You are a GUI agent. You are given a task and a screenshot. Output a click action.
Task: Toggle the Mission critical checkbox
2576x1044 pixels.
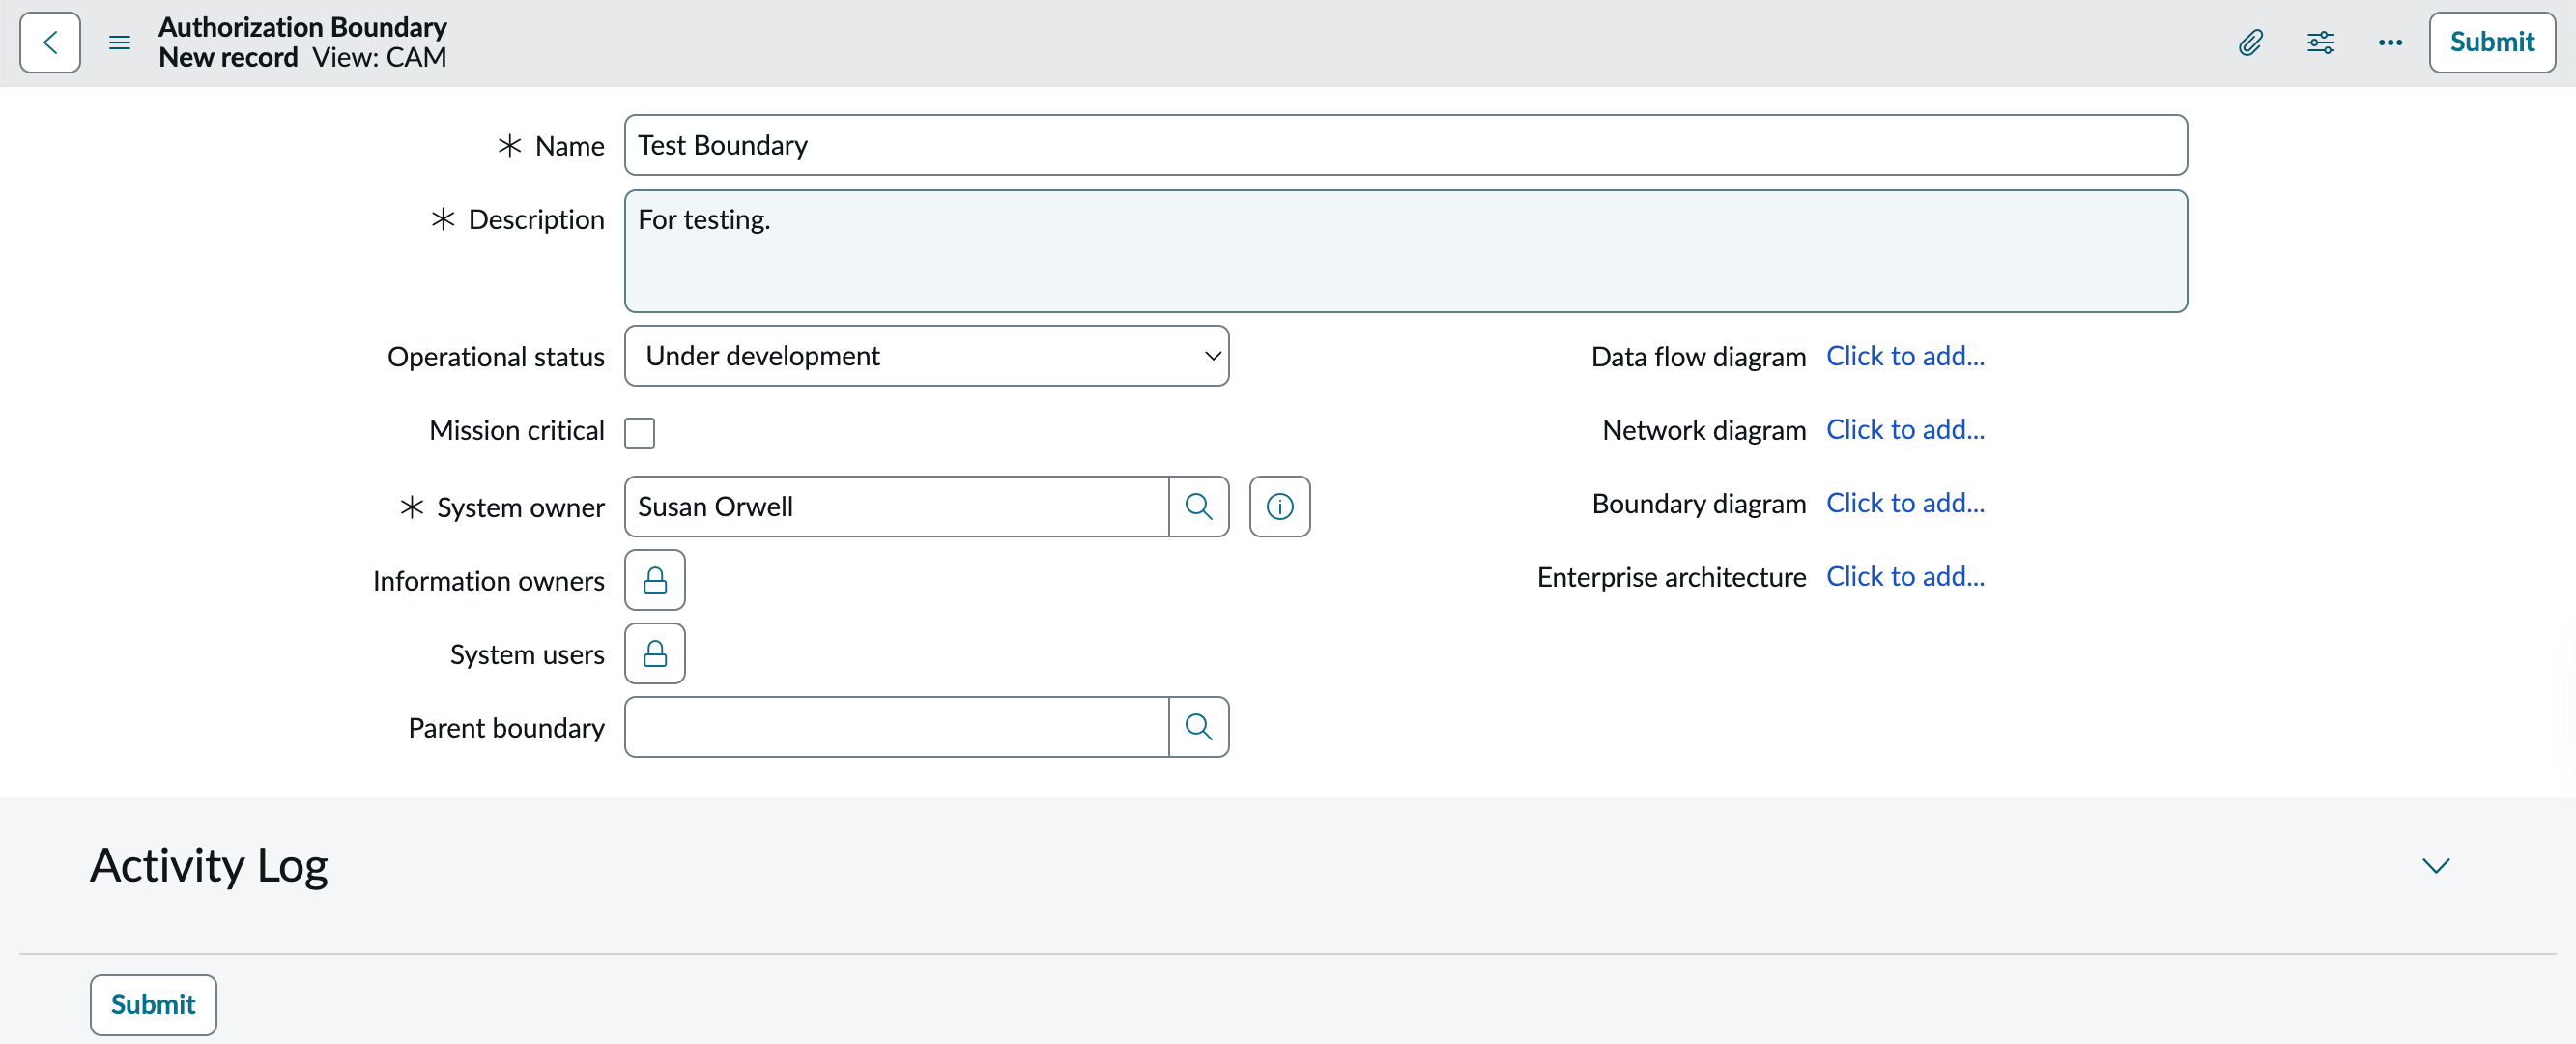point(639,432)
